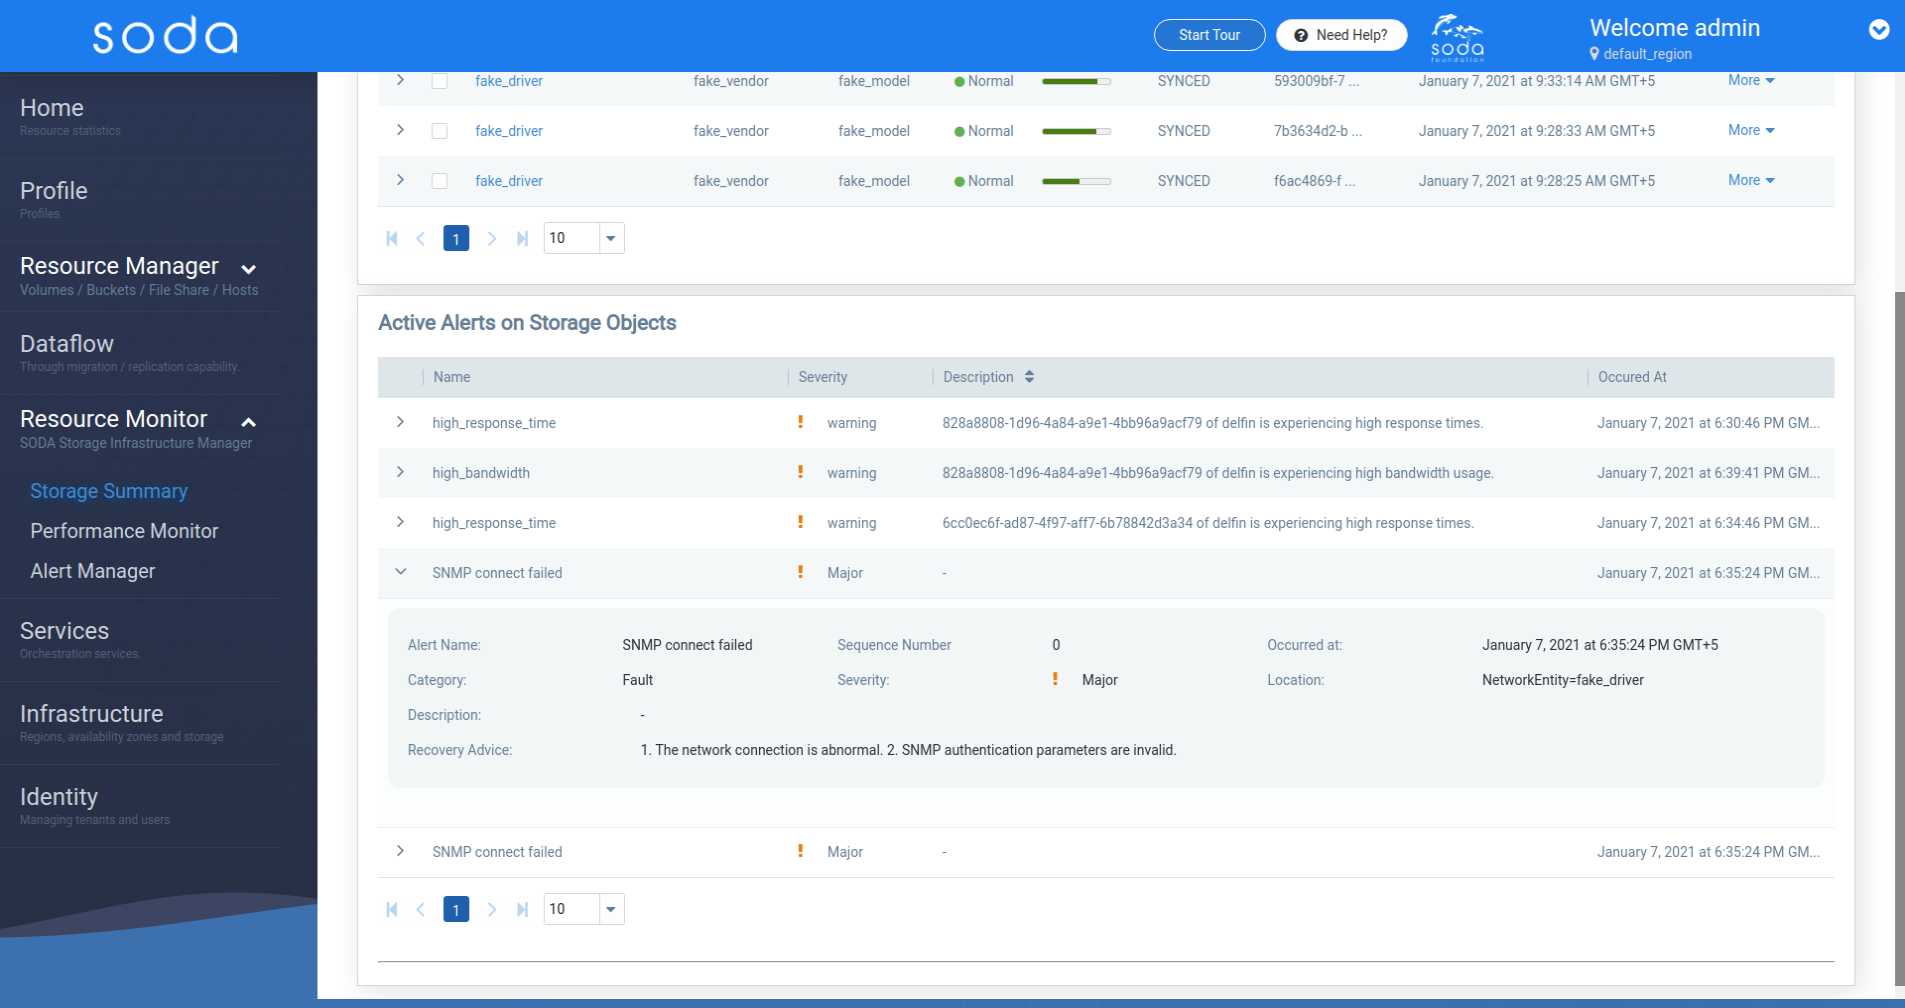This screenshot has width=1905, height=1008.
Task: Open Services in sidebar
Action: coord(65,631)
